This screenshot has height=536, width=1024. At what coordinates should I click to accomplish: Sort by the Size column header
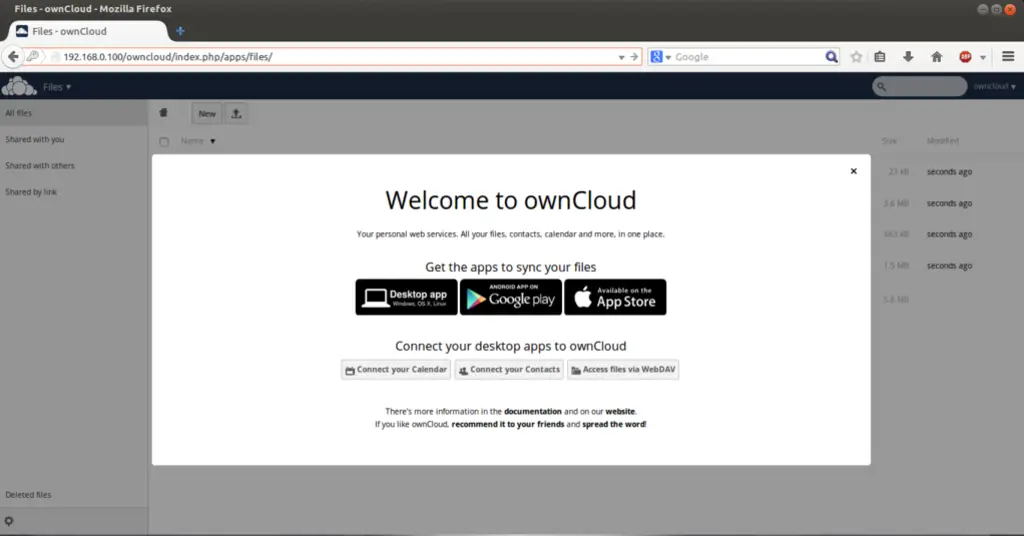coord(889,141)
